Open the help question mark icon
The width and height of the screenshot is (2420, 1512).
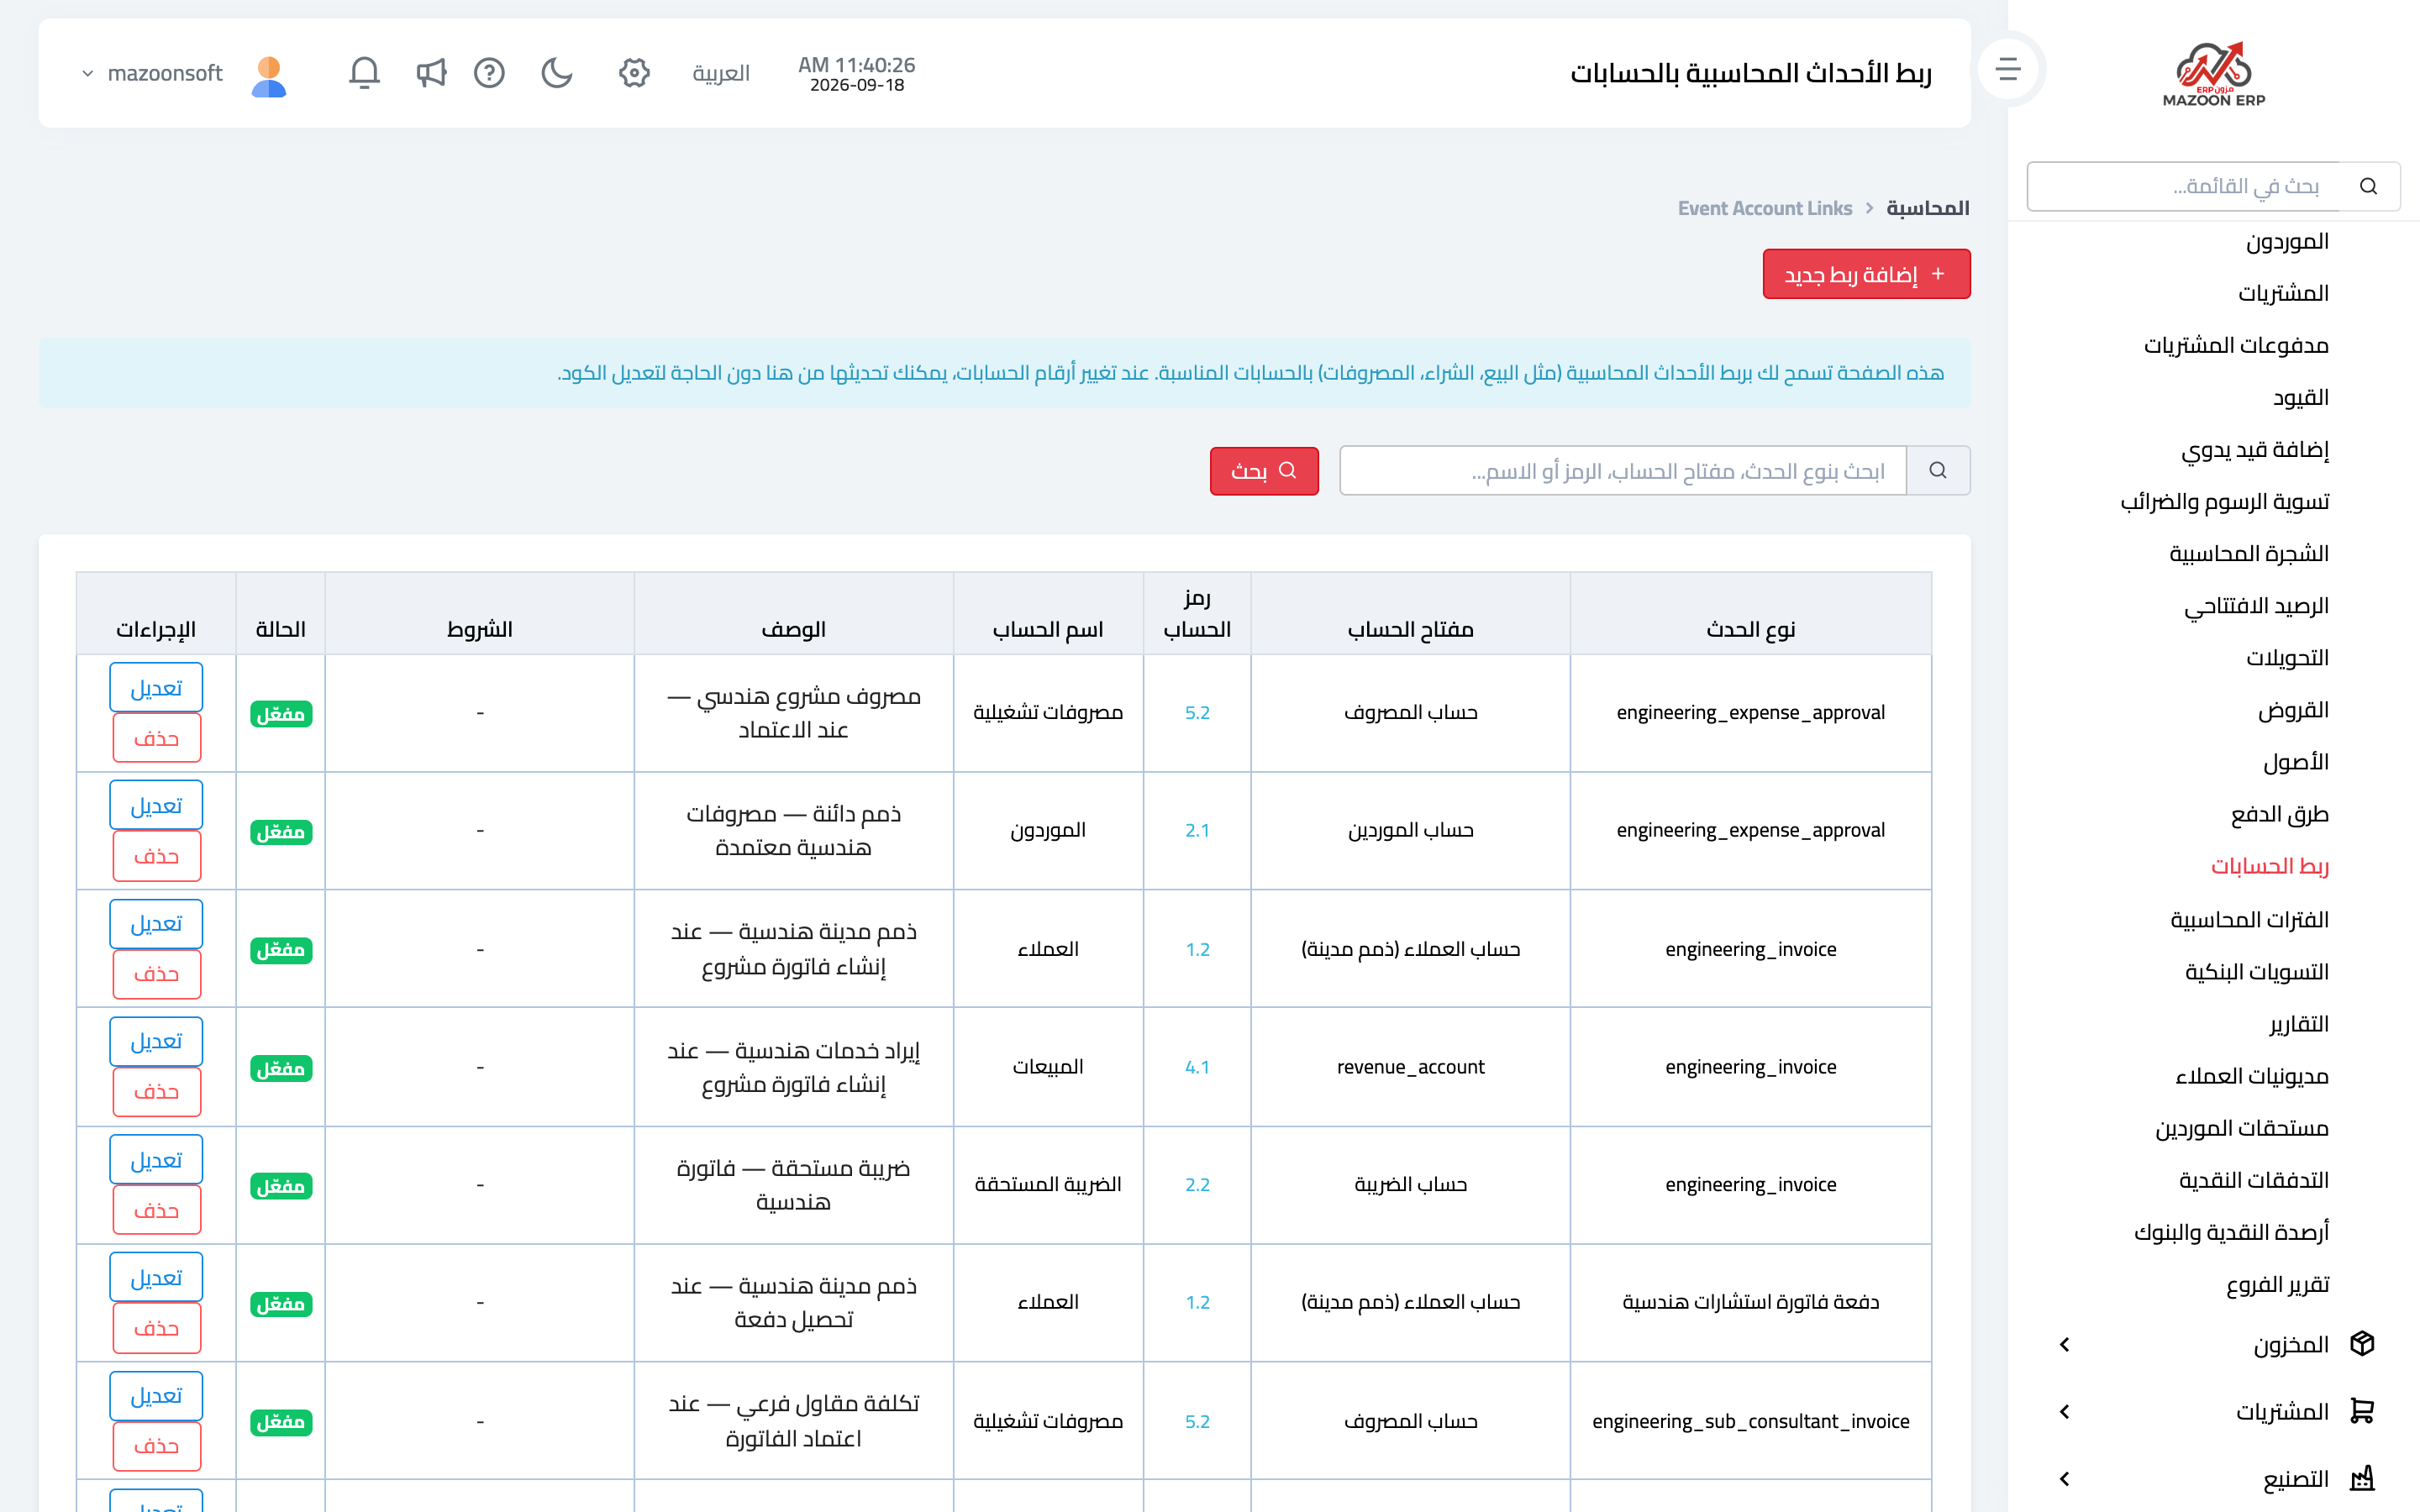489,73
